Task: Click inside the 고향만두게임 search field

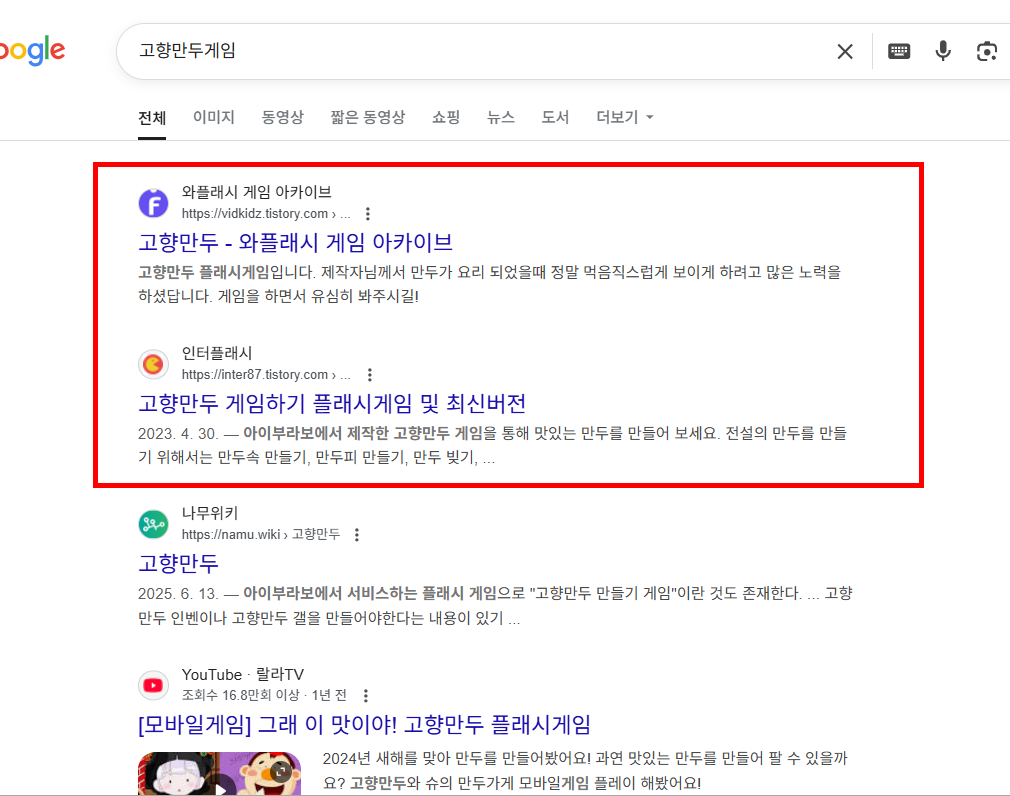Action: [x=477, y=51]
